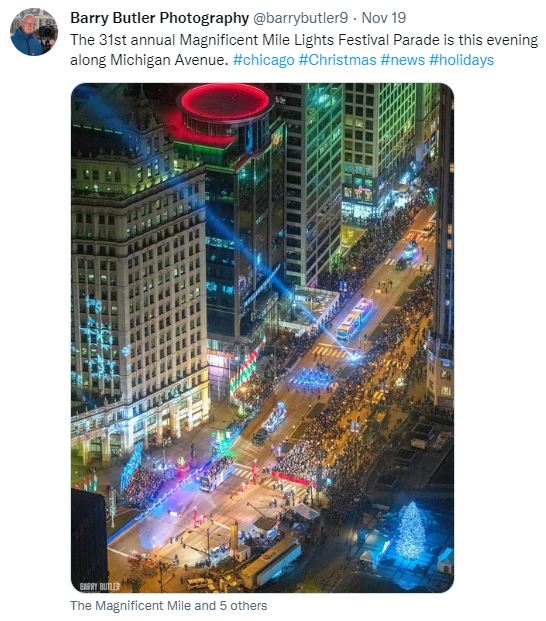Click the lit parade bus float on Michigan Avenue
Image resolution: width=546 pixels, height=621 pixels.
tap(355, 320)
